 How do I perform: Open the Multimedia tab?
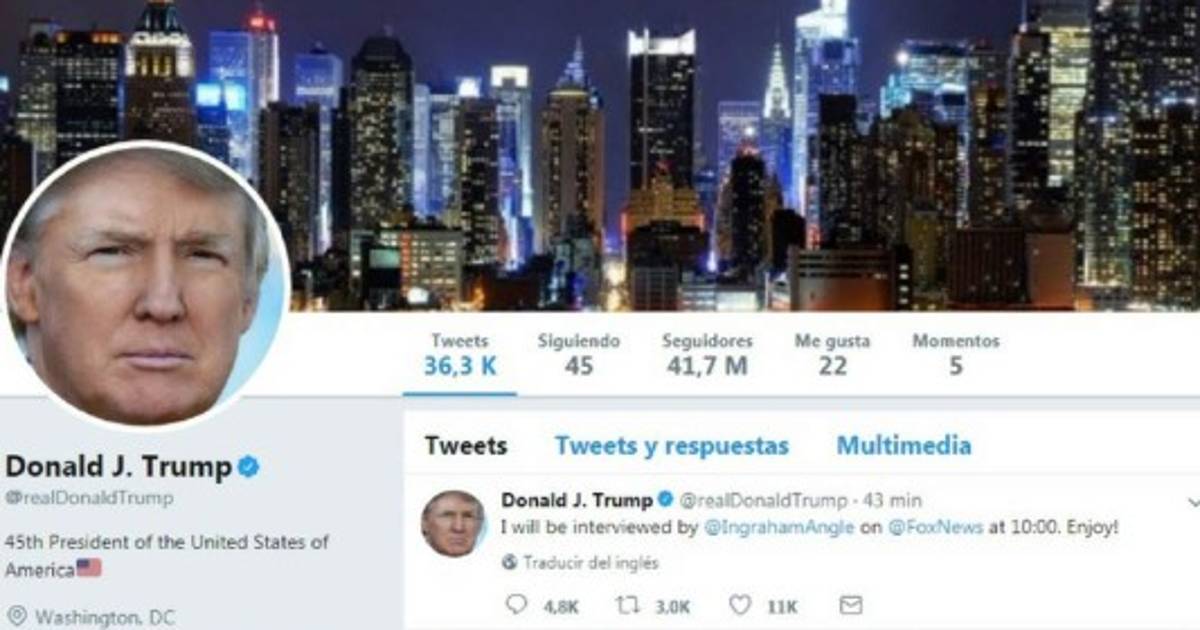pos(904,446)
